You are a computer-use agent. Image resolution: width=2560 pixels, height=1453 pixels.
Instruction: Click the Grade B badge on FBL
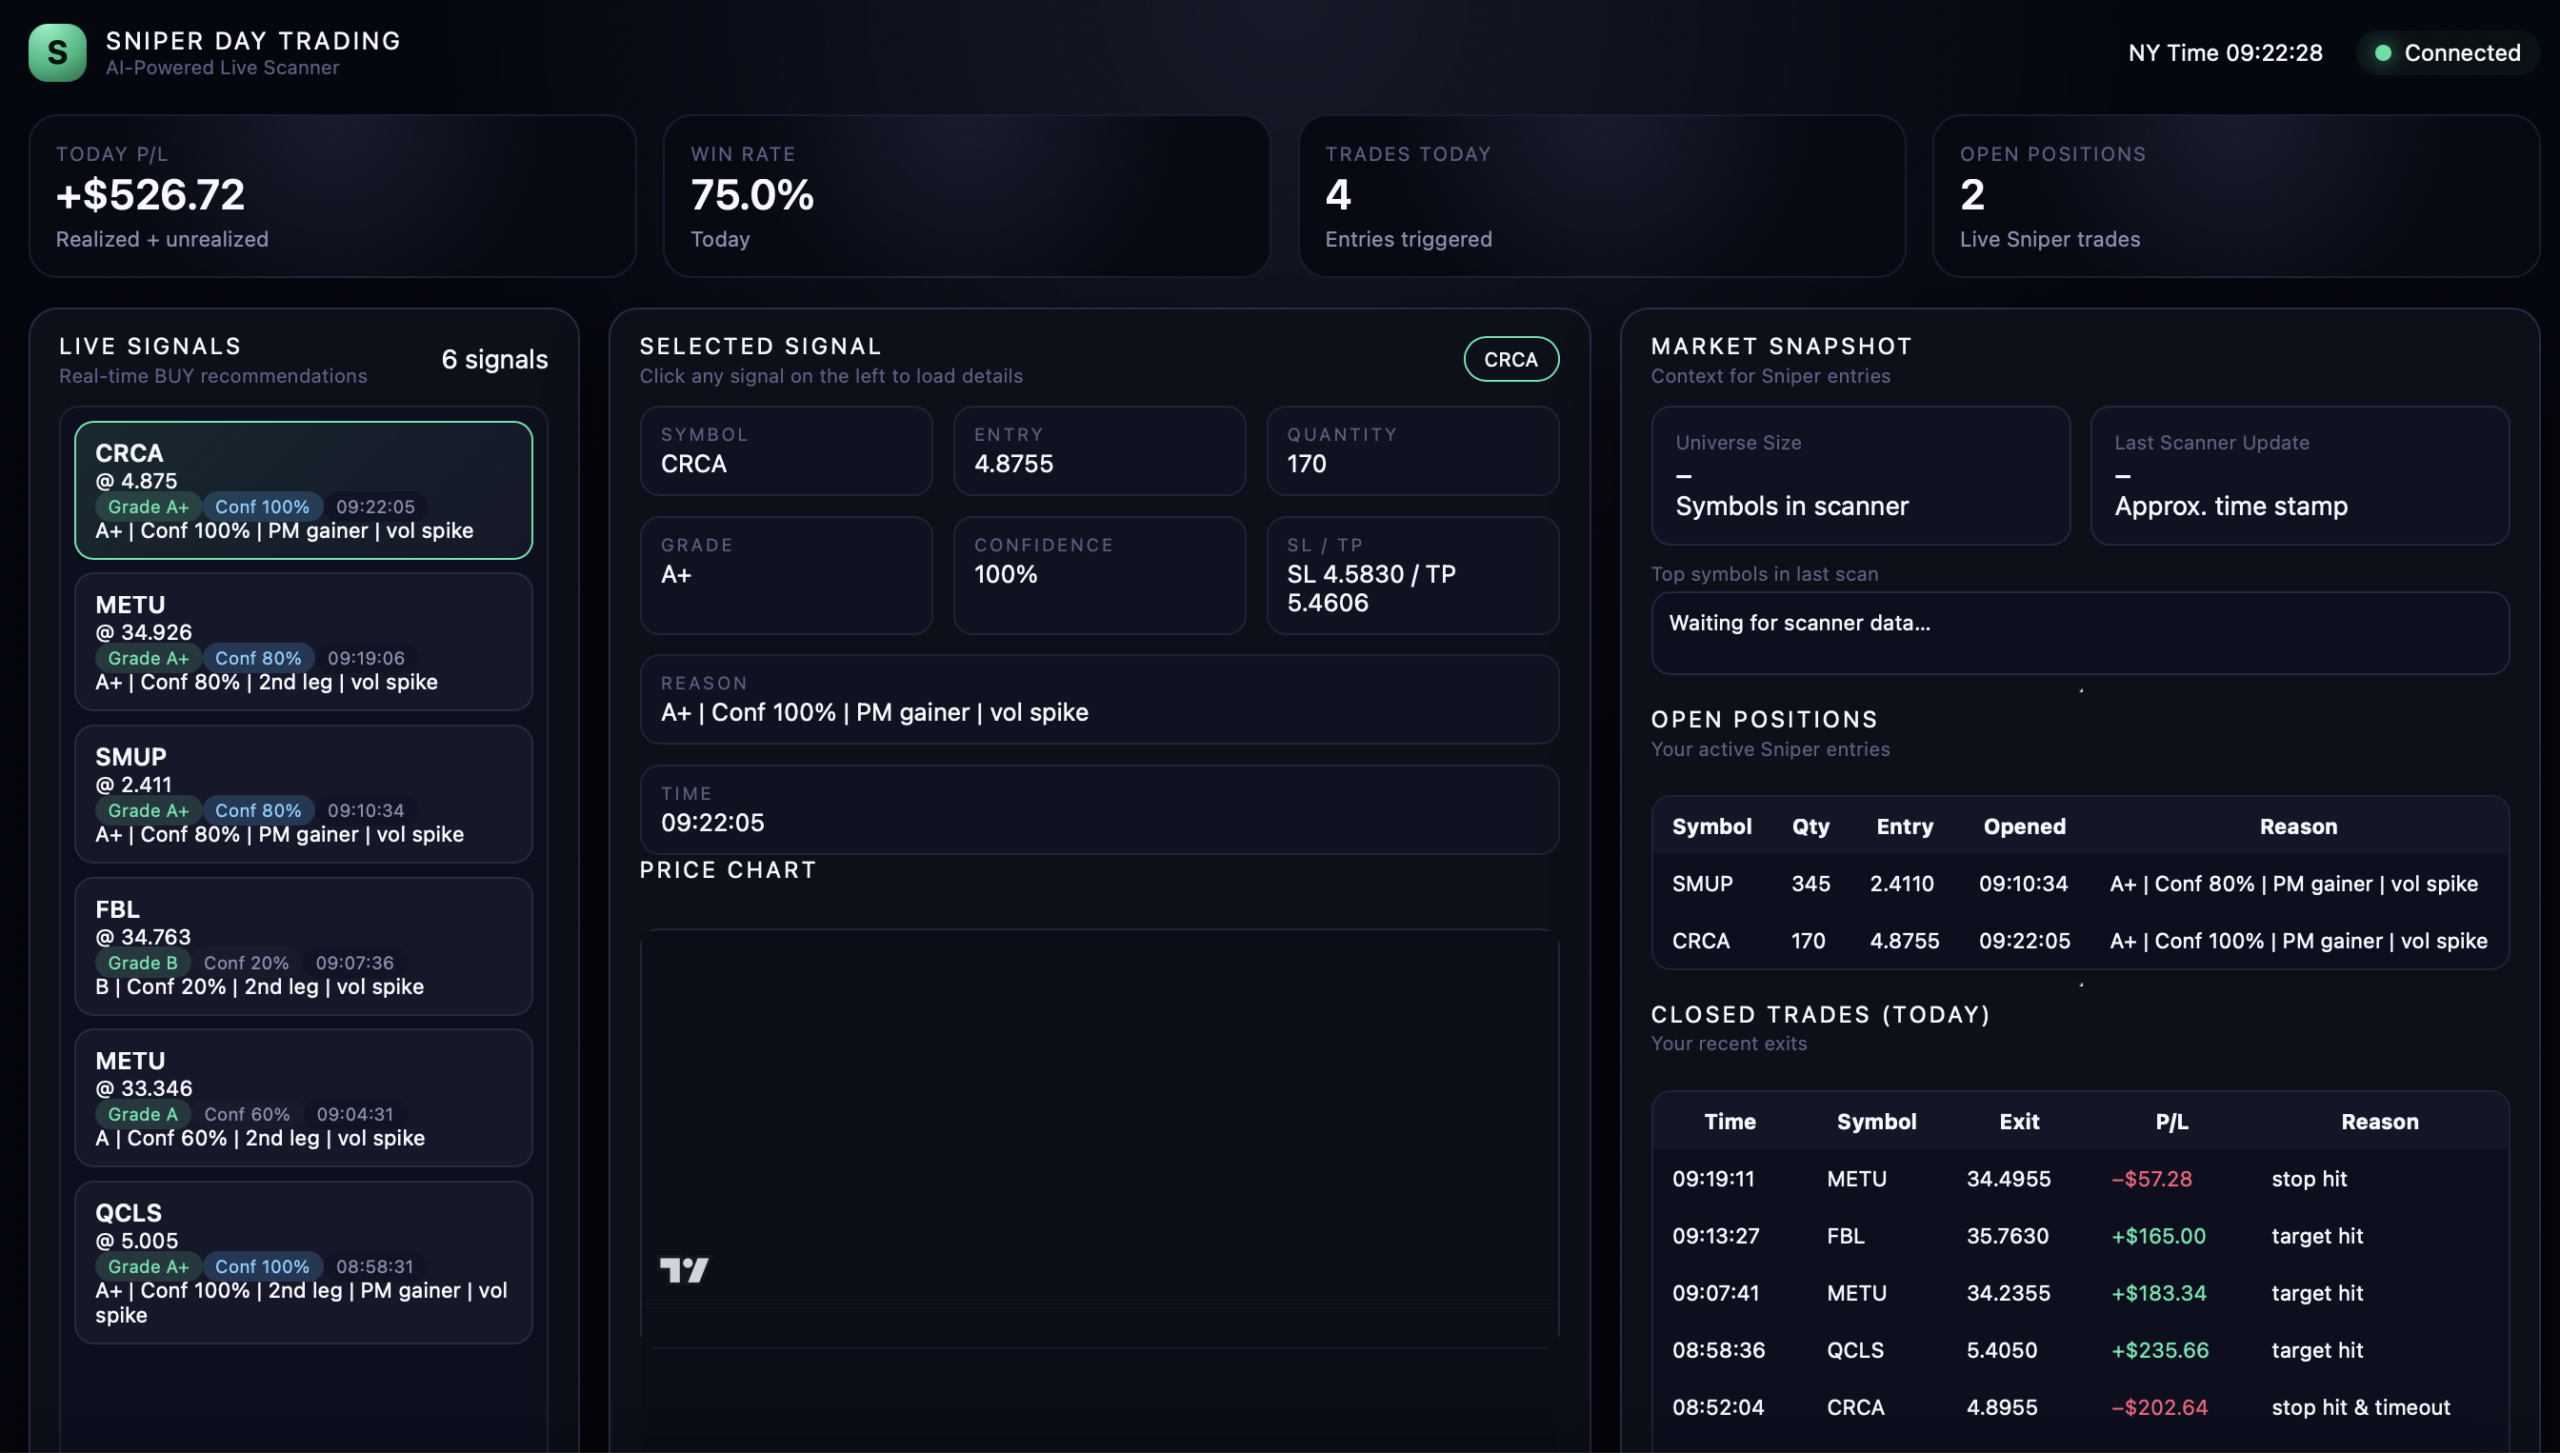coord(142,962)
